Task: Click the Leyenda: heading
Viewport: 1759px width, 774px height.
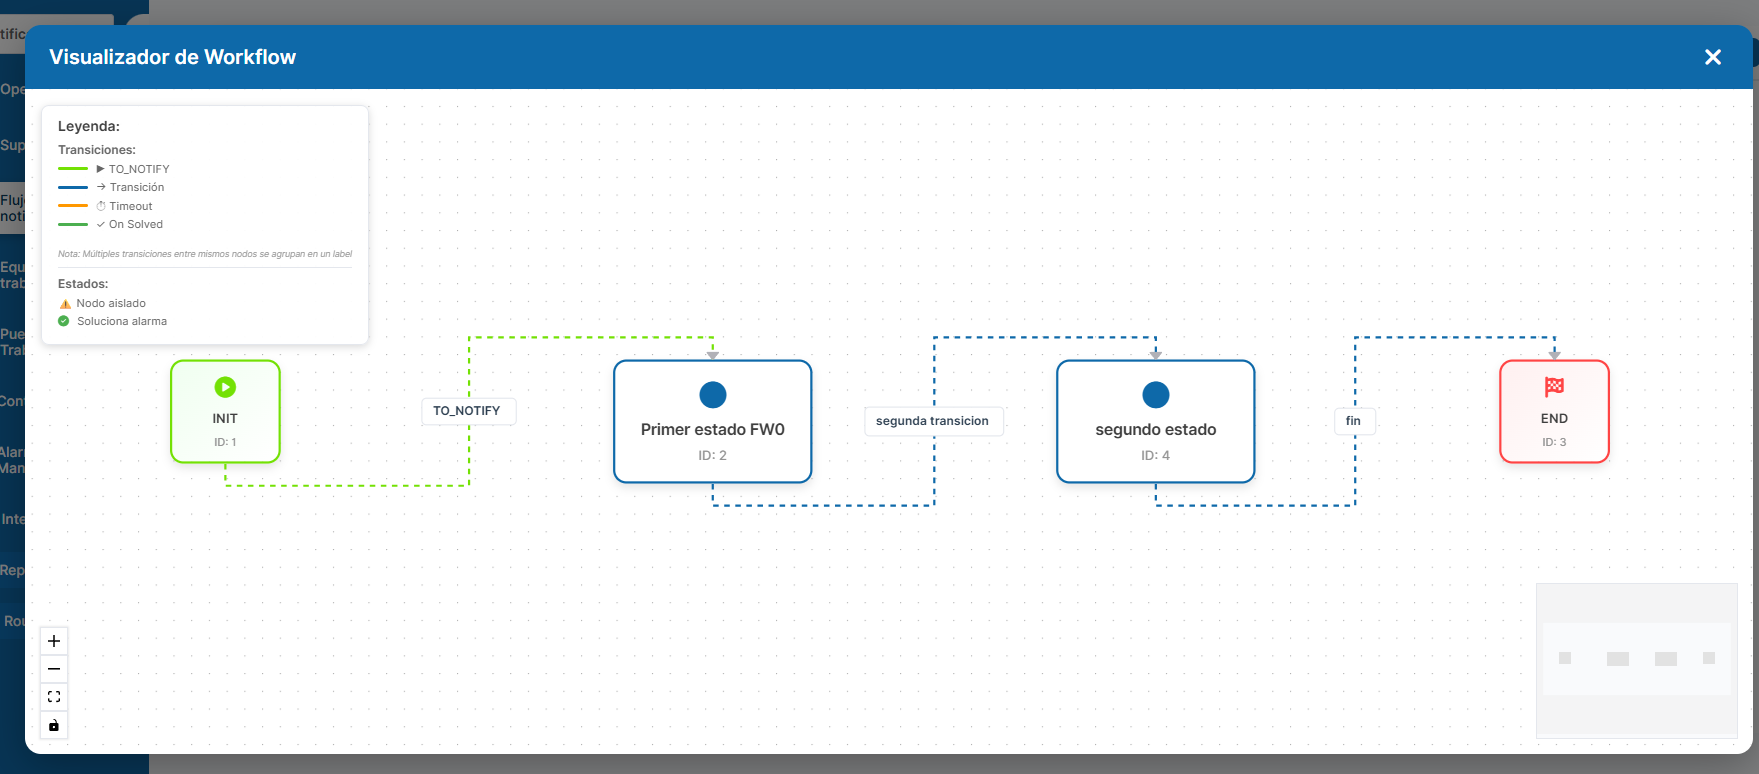Action: 89,126
